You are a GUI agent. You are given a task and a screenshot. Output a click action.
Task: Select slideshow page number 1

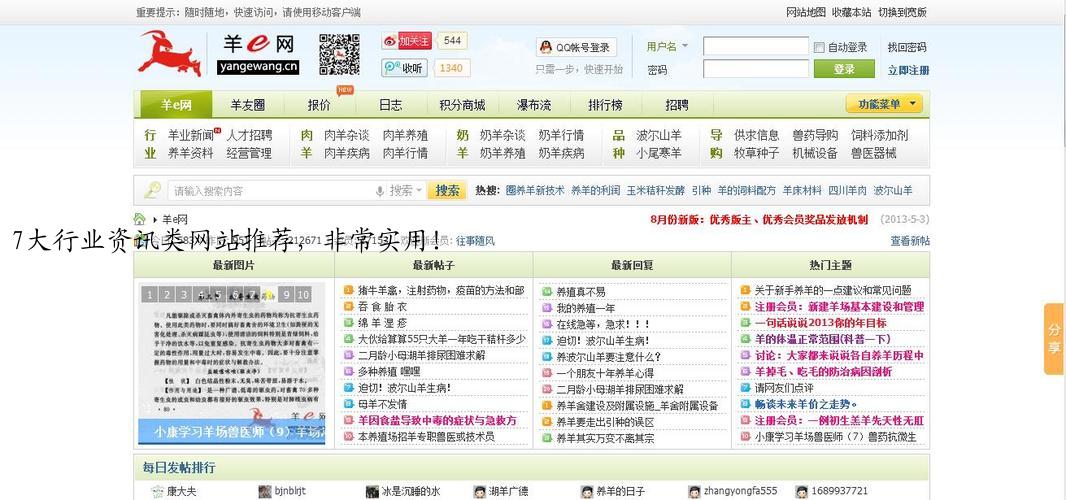coord(148,295)
